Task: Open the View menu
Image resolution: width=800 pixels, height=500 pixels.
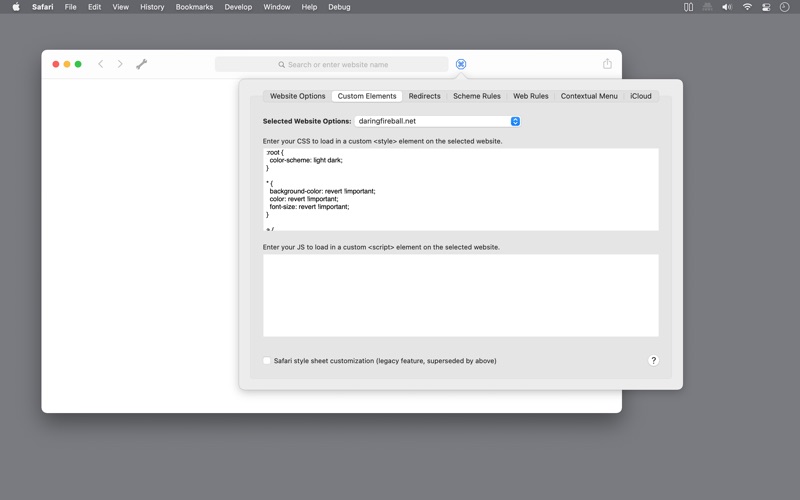Action: click(x=120, y=7)
